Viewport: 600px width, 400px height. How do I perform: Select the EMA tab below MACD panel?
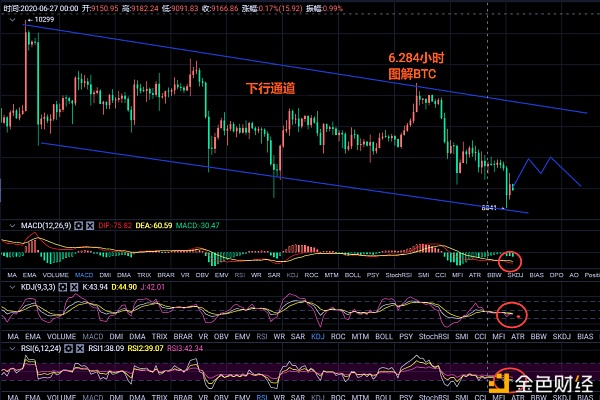pos(33,273)
